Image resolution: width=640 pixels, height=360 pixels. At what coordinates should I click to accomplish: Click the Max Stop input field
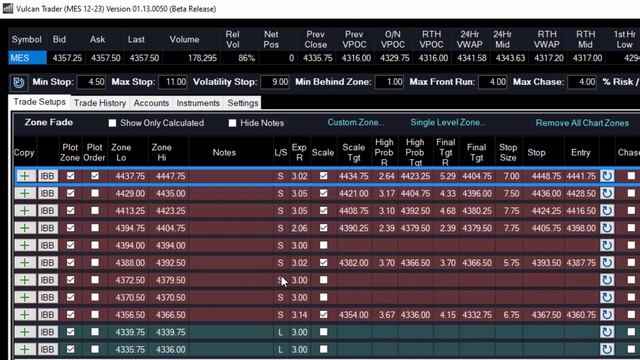[173, 82]
